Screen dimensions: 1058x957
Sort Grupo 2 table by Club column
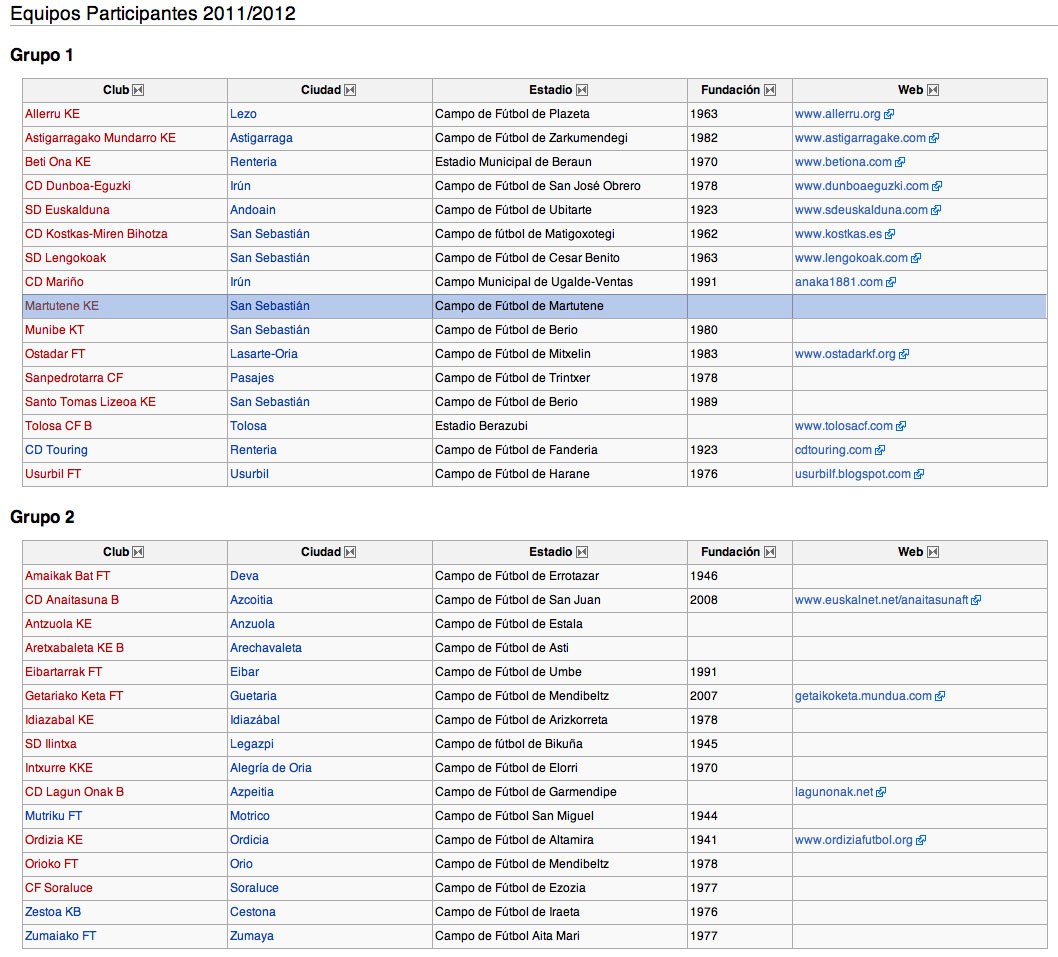pos(138,552)
